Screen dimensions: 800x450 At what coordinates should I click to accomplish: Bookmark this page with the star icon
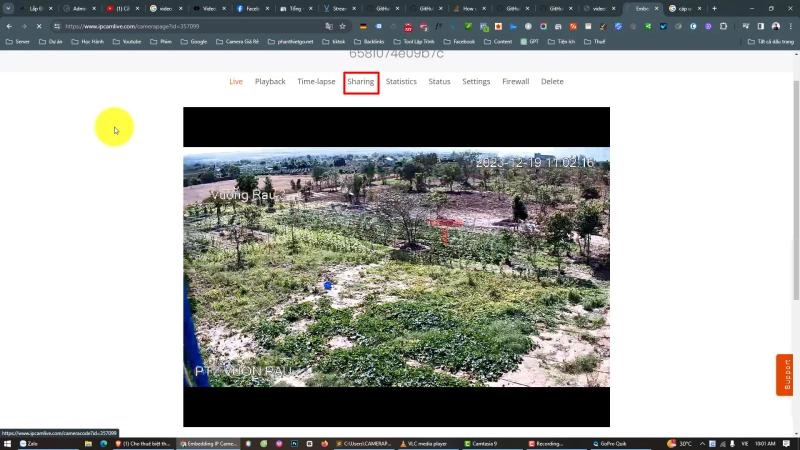342,26
